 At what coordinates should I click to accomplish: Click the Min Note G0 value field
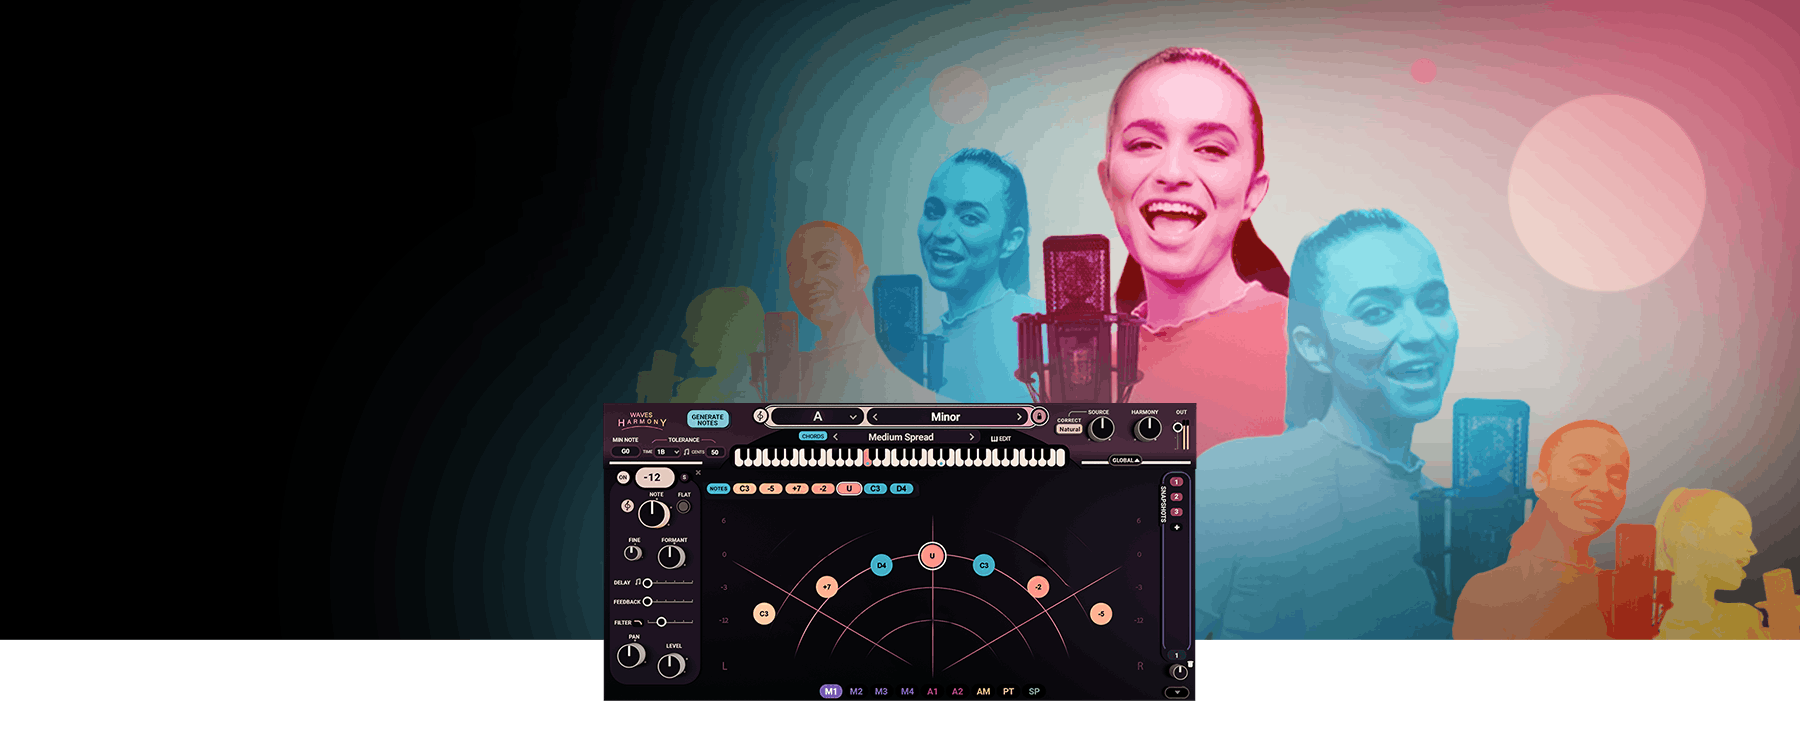point(626,451)
